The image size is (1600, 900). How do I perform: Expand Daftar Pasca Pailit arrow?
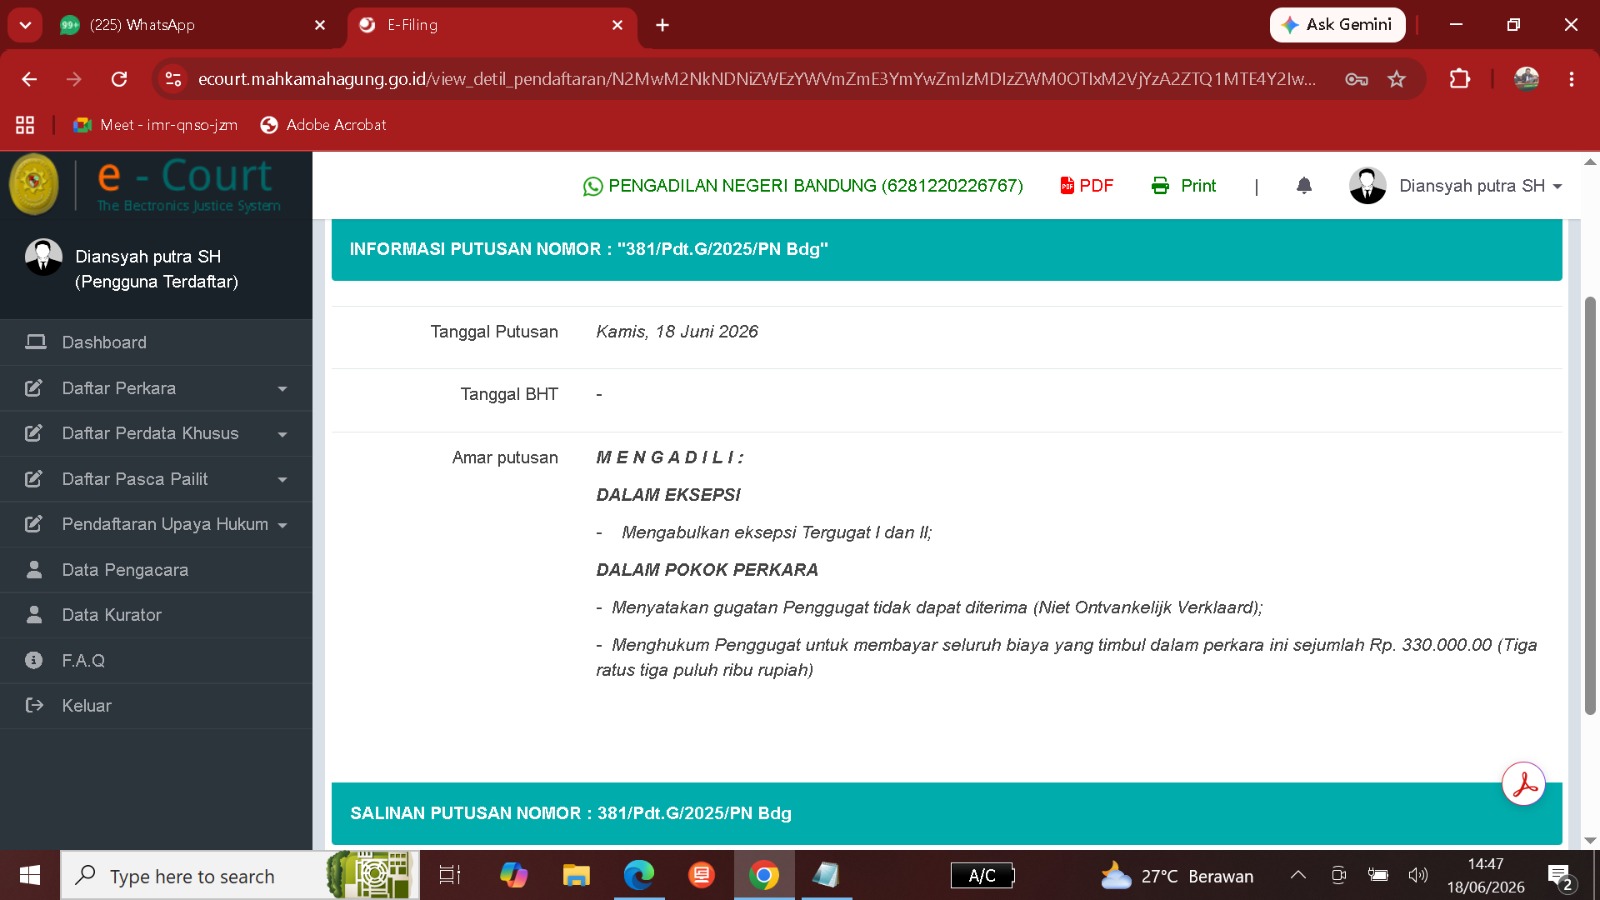[x=282, y=480]
